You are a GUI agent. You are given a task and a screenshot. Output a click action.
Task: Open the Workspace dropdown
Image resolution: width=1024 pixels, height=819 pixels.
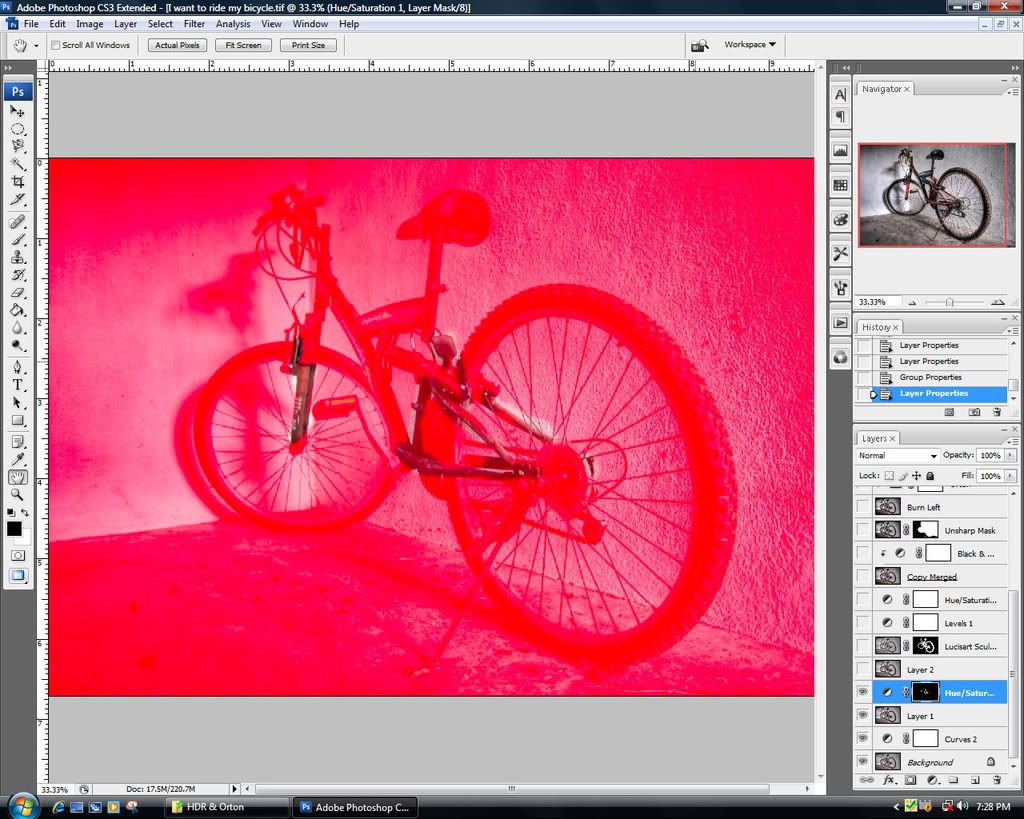coord(750,45)
